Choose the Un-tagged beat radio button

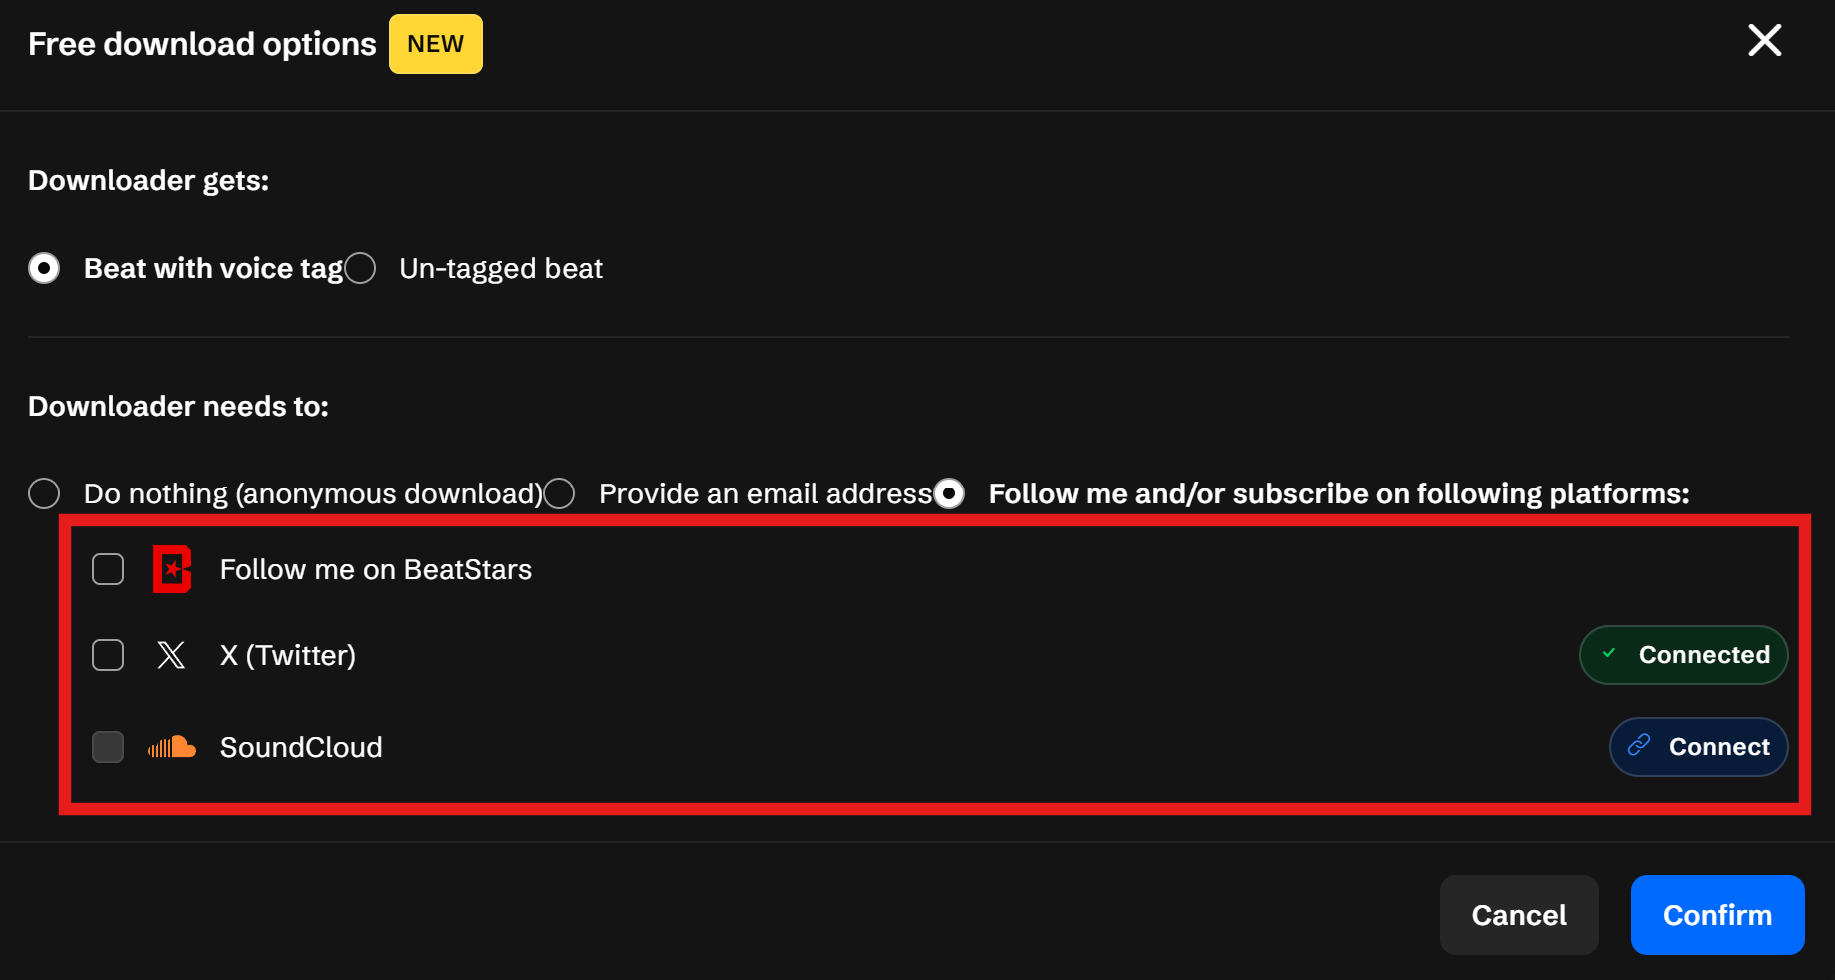tap(360, 268)
